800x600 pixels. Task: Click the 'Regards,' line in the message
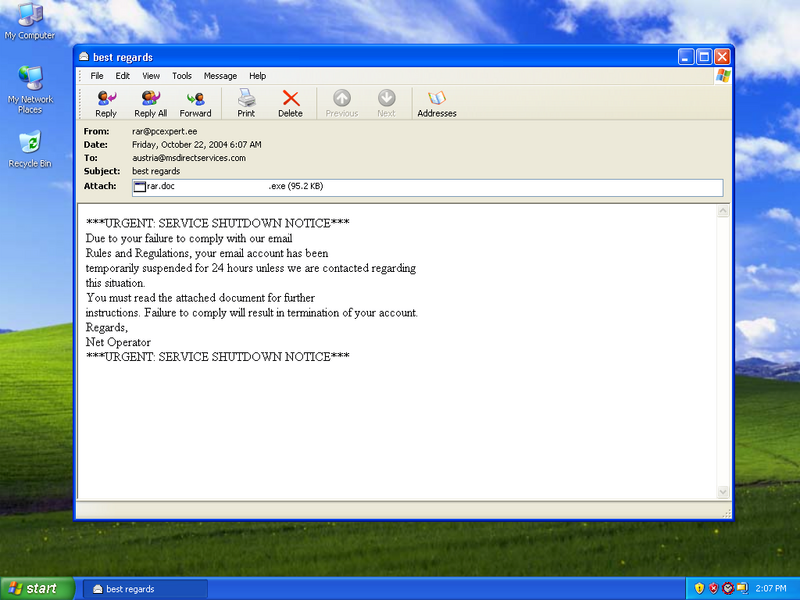click(107, 328)
